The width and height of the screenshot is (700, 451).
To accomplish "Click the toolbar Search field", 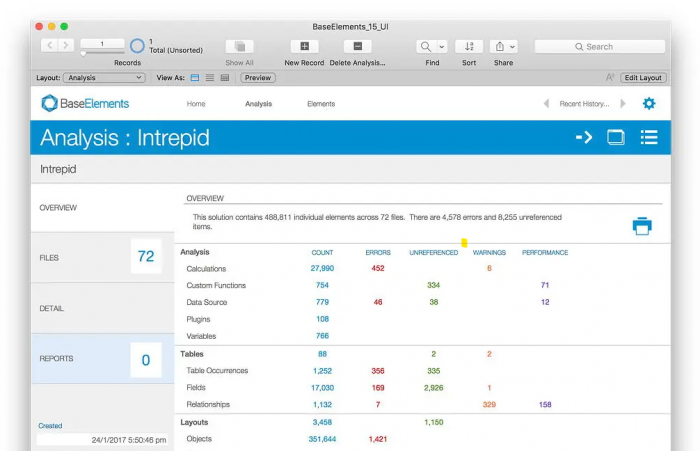I will point(600,46).
